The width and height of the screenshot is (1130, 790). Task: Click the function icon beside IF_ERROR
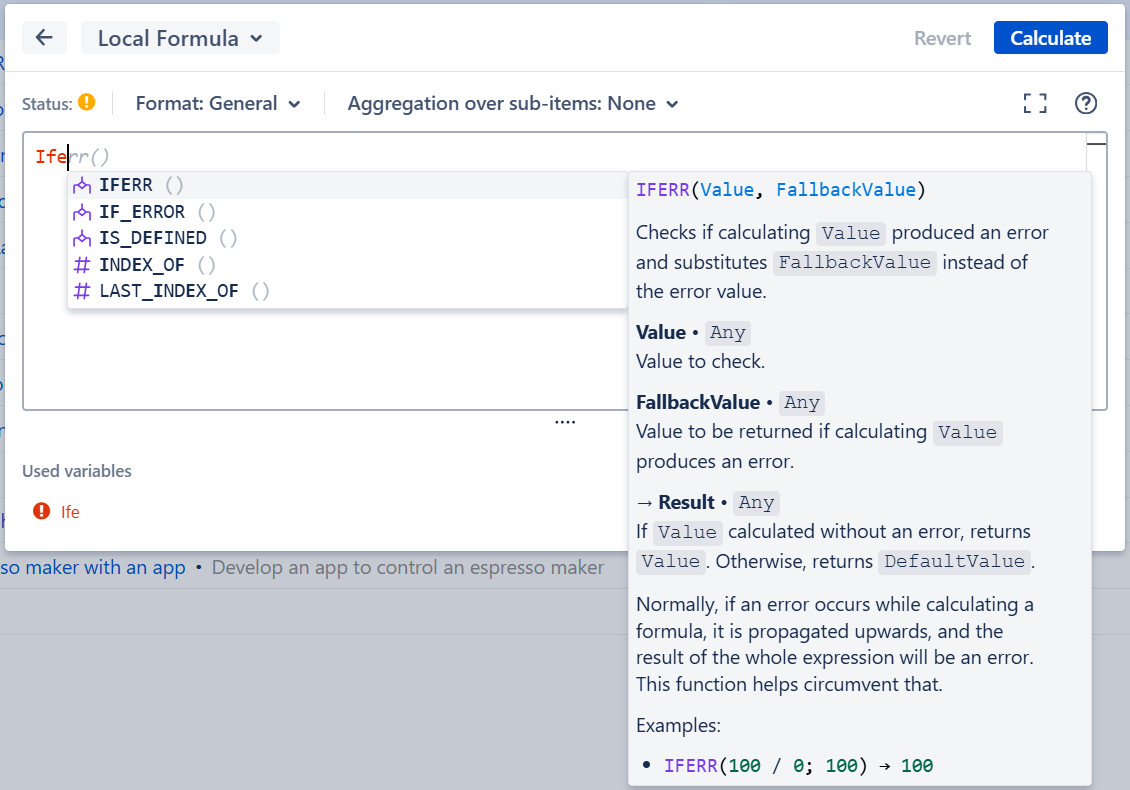coord(82,212)
